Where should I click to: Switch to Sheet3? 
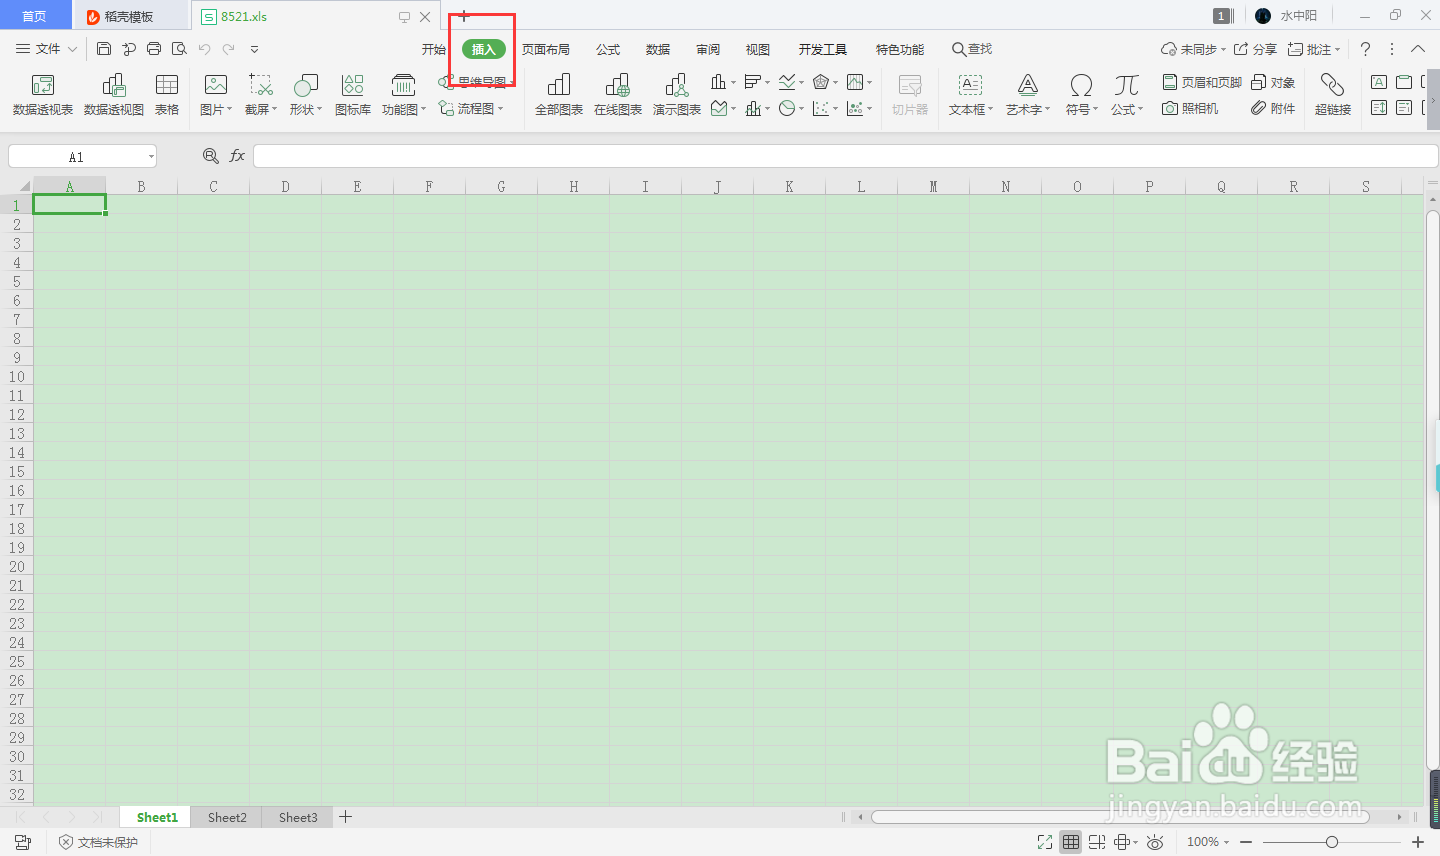tap(298, 817)
